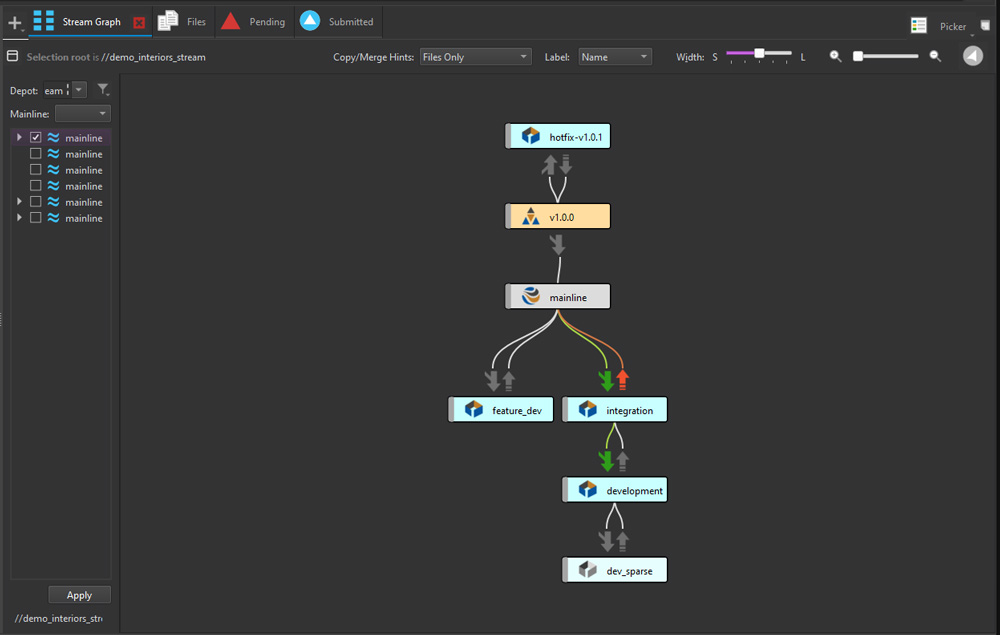Uncheck the first mainline stream checkbox
The height and width of the screenshot is (635, 1000).
35,137
